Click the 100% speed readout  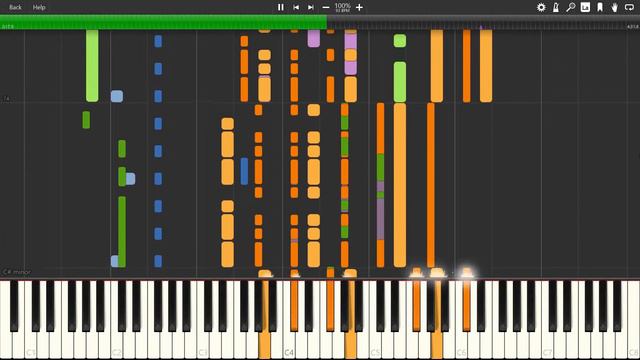coord(342,6)
